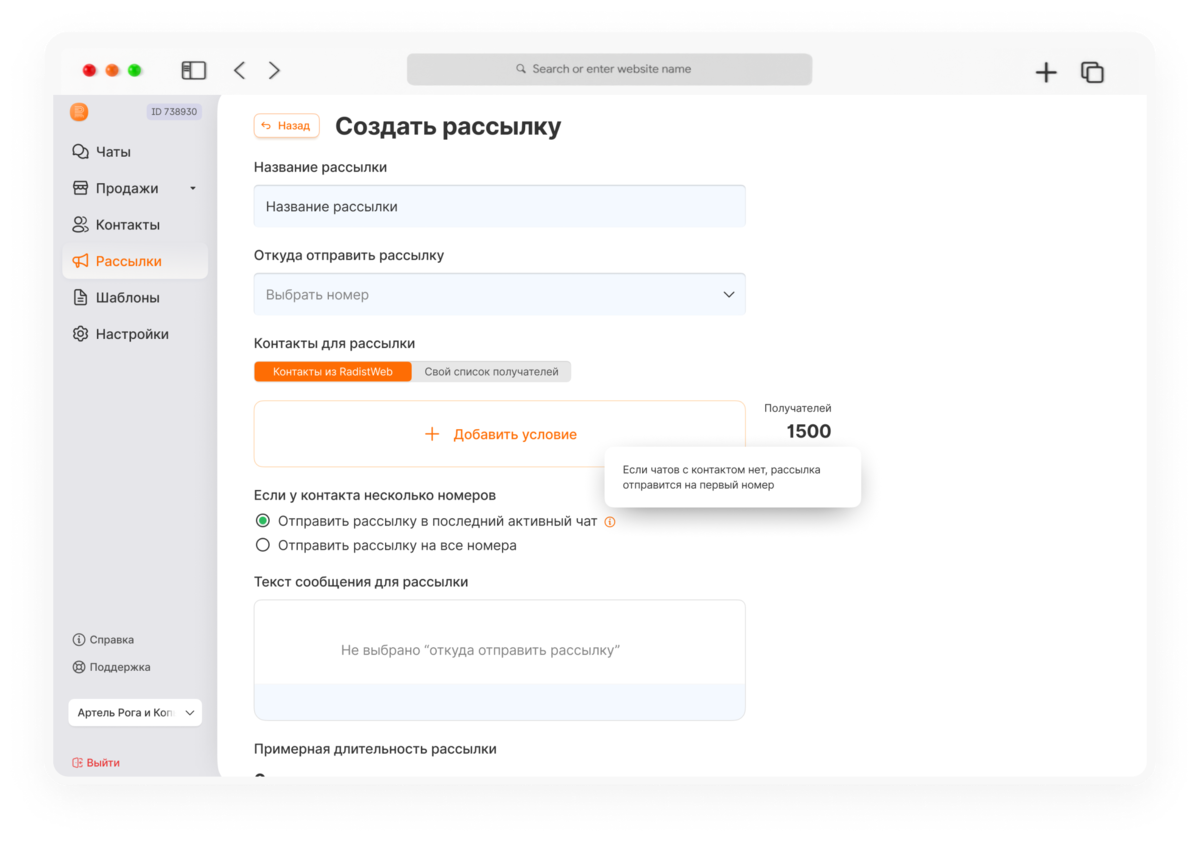Open the Артель Рога и Копыта company selector

pos(135,713)
